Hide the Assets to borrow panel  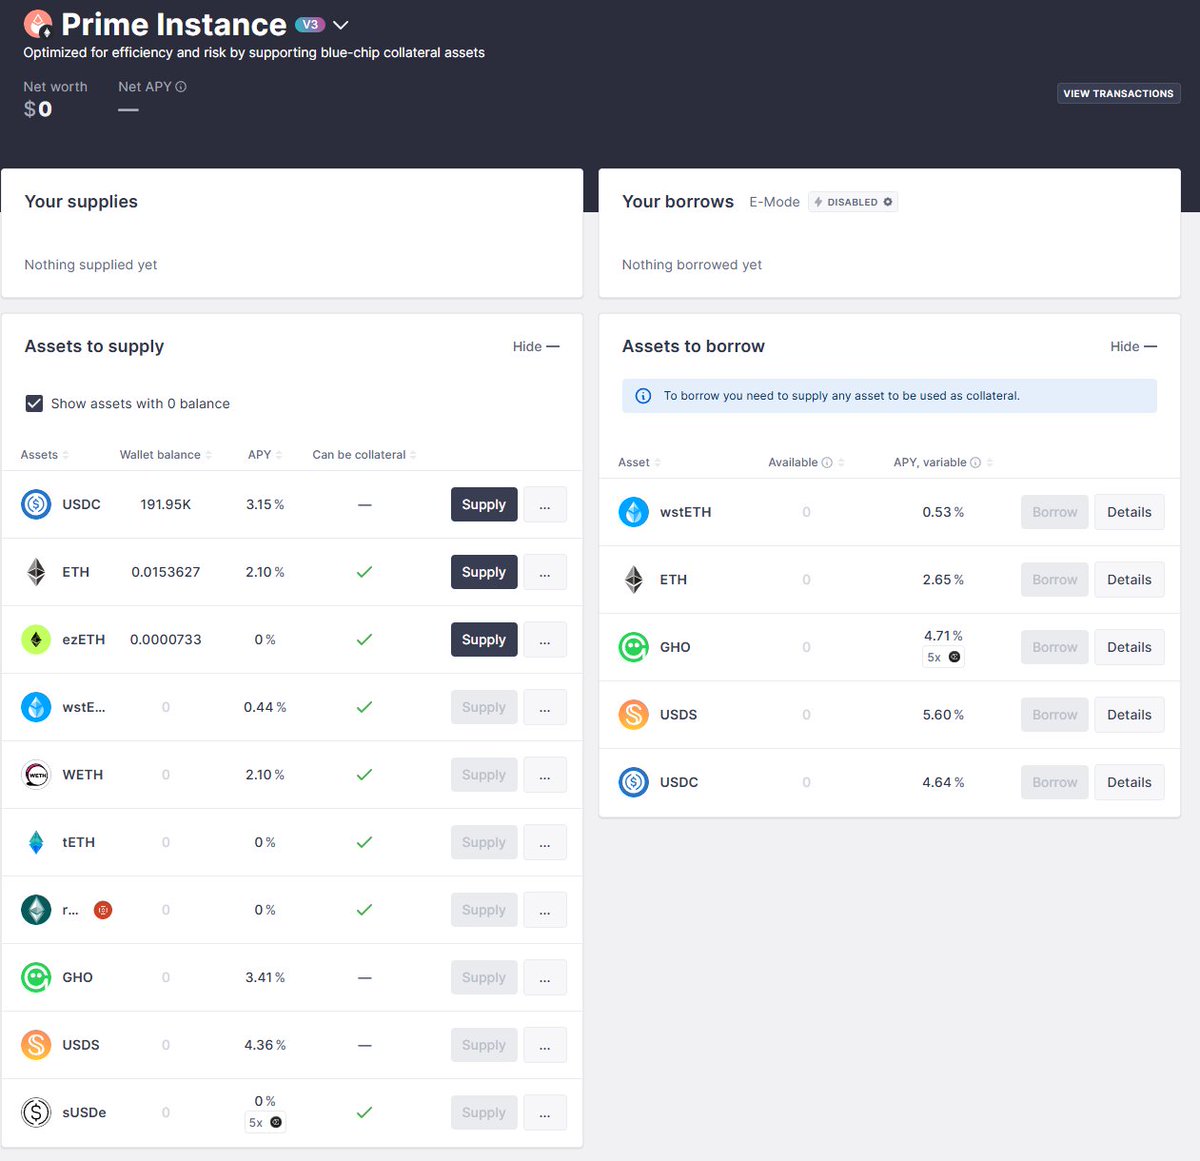pos(1133,346)
